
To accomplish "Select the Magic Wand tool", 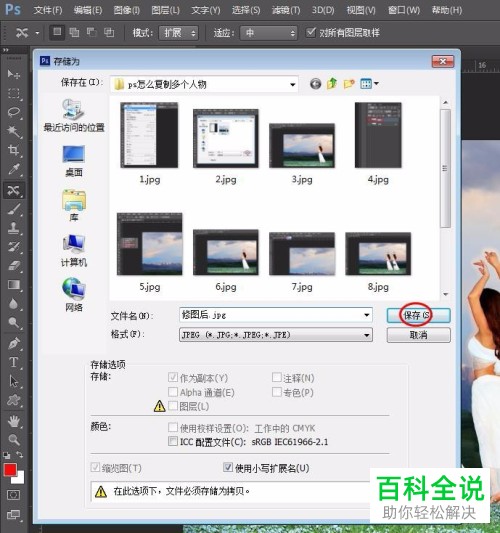I will [x=14, y=131].
